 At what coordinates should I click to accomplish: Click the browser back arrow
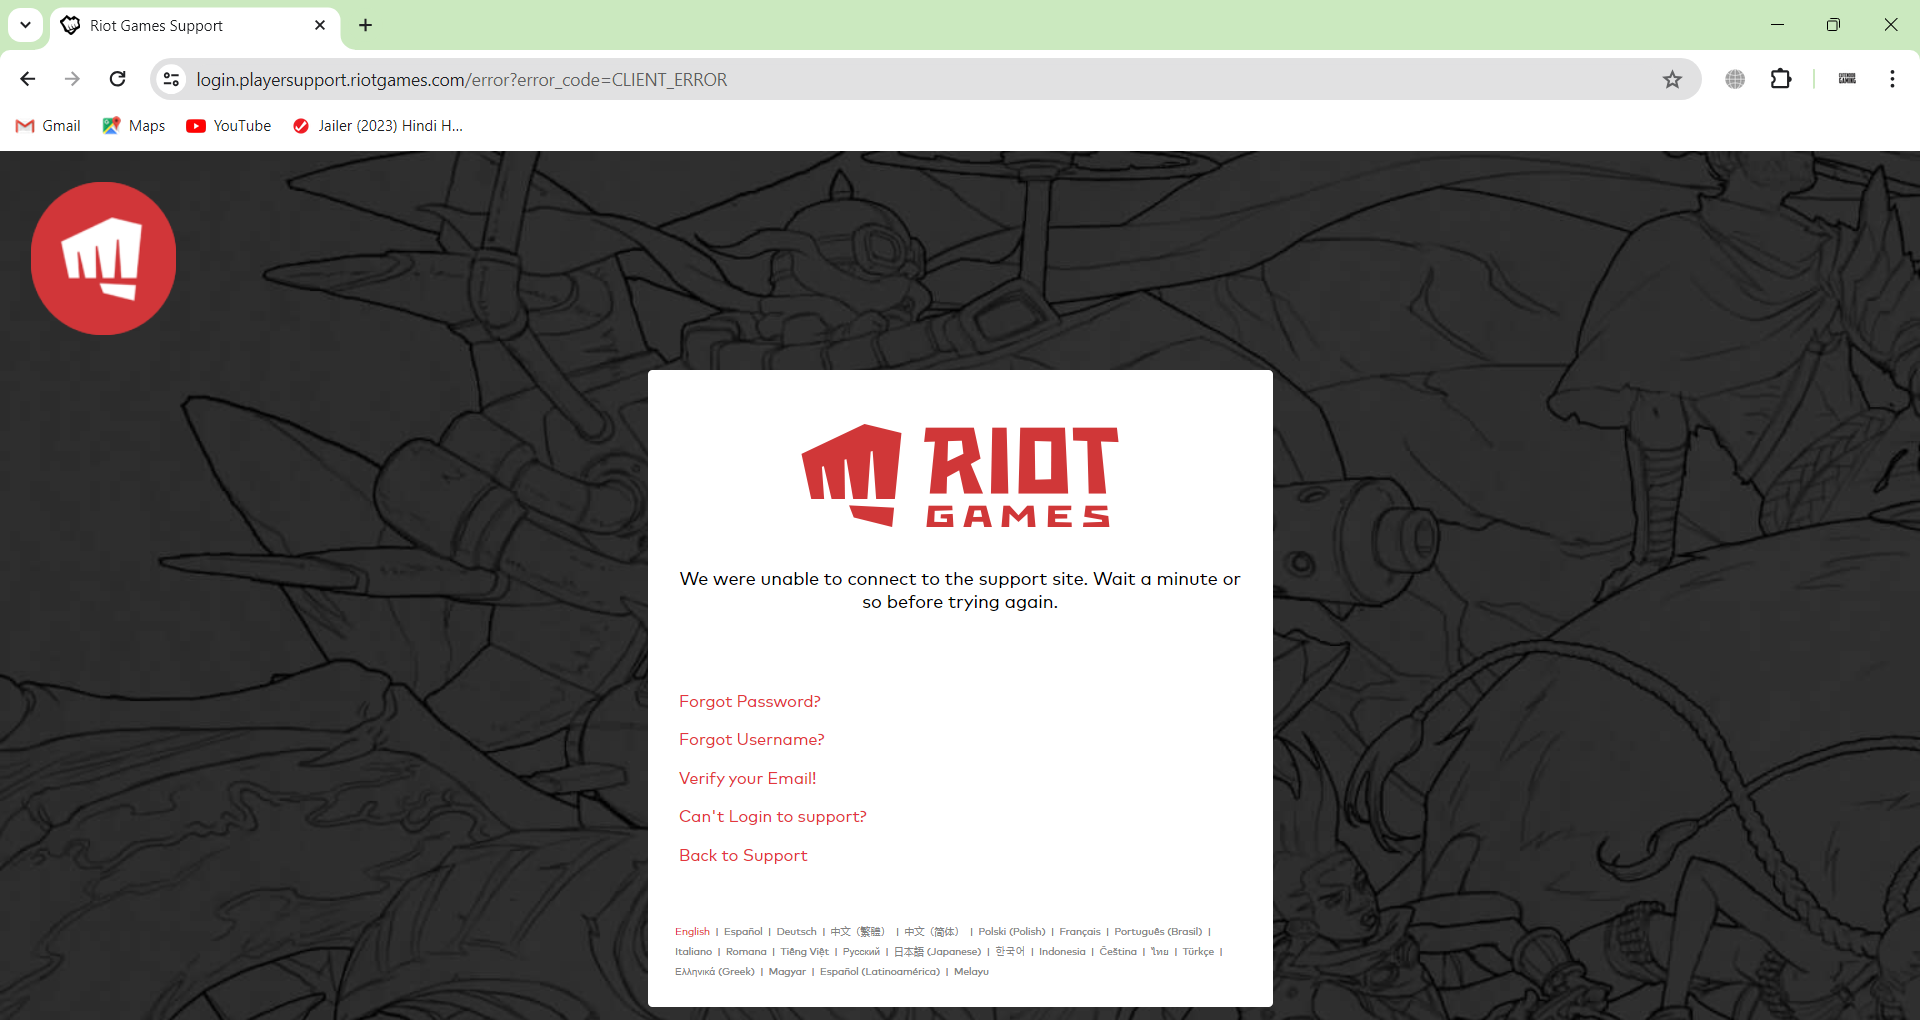27,79
